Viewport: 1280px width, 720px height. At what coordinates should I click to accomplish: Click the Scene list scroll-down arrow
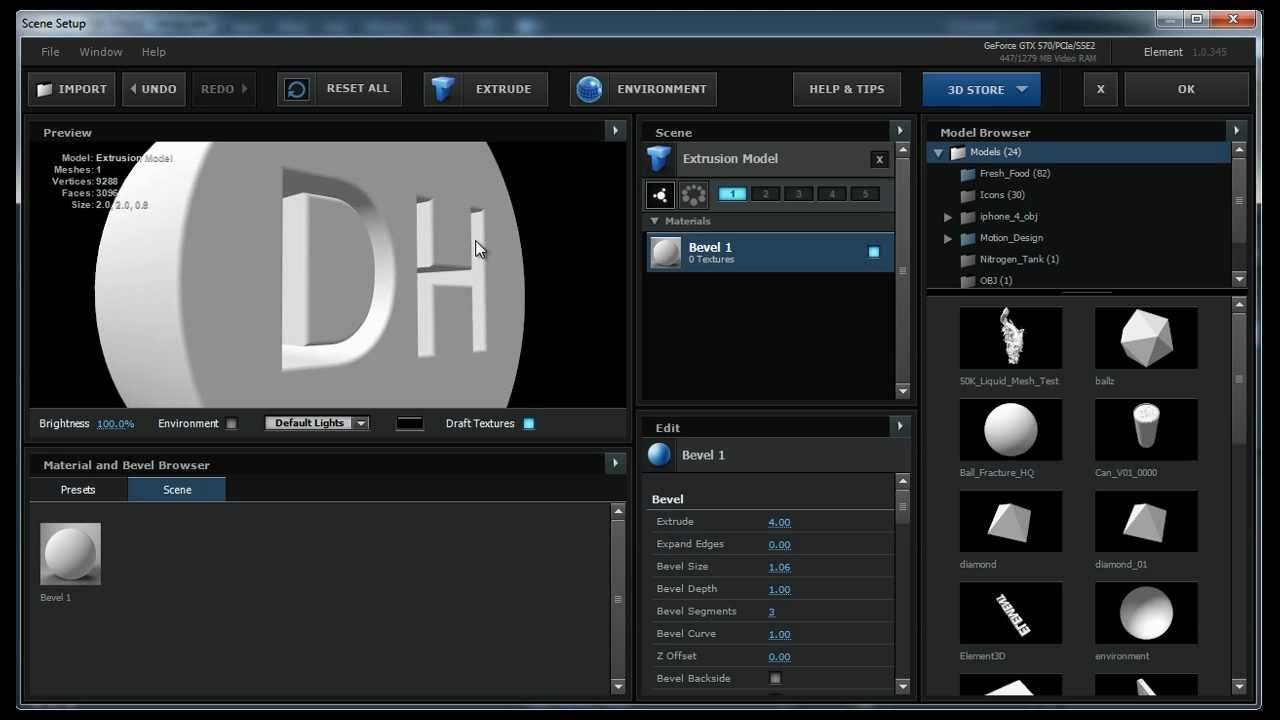(x=903, y=391)
